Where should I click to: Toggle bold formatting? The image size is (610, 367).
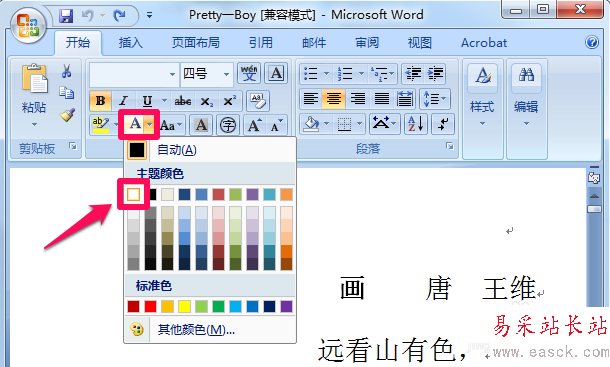[100, 101]
